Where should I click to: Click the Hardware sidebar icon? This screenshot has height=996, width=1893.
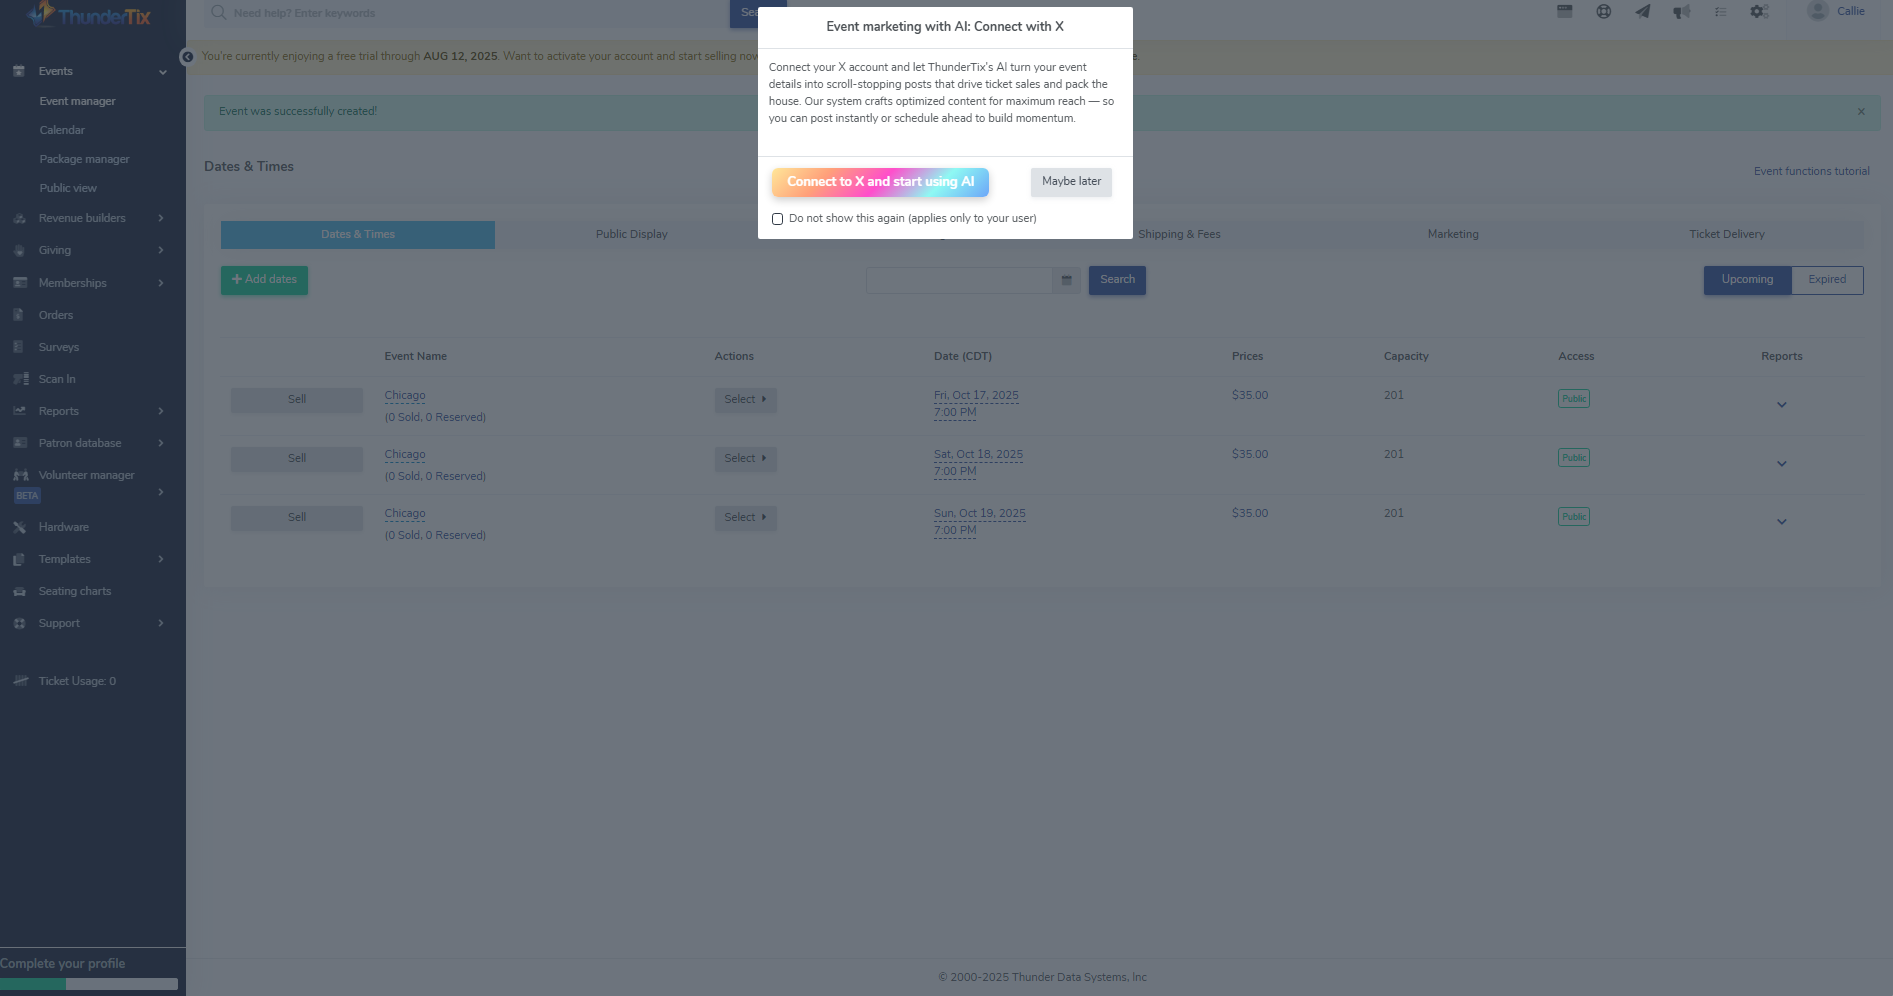[x=19, y=527]
